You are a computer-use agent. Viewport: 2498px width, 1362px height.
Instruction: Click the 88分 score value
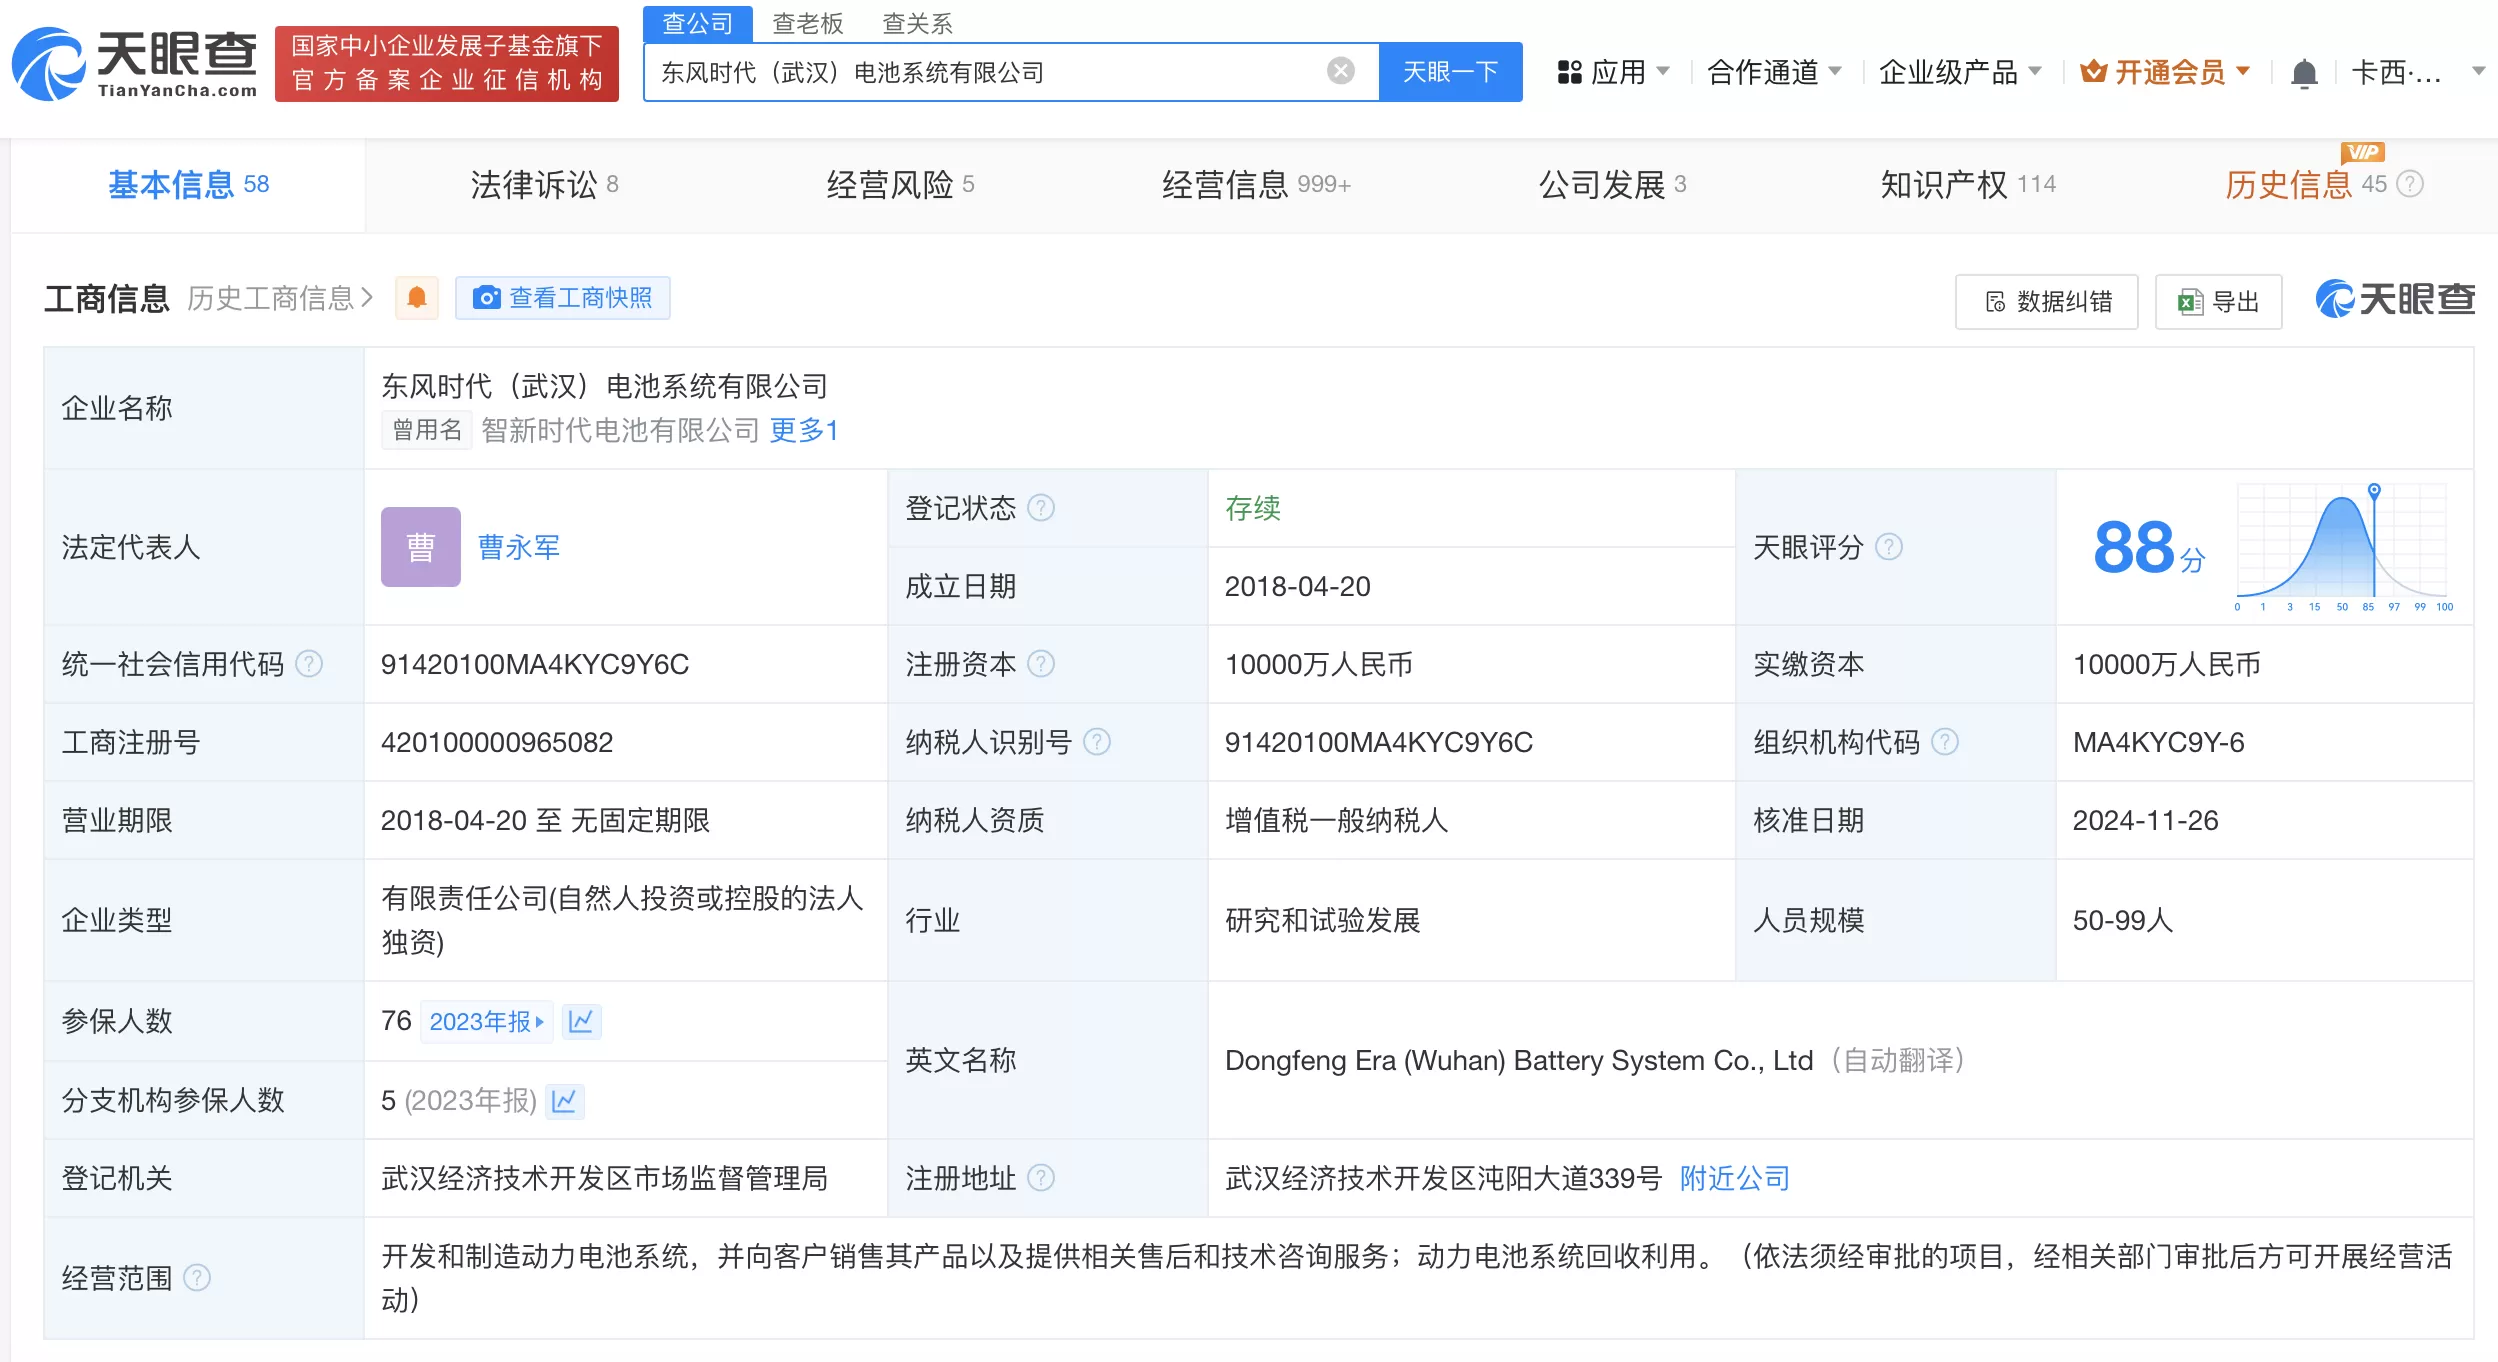[x=2149, y=548]
